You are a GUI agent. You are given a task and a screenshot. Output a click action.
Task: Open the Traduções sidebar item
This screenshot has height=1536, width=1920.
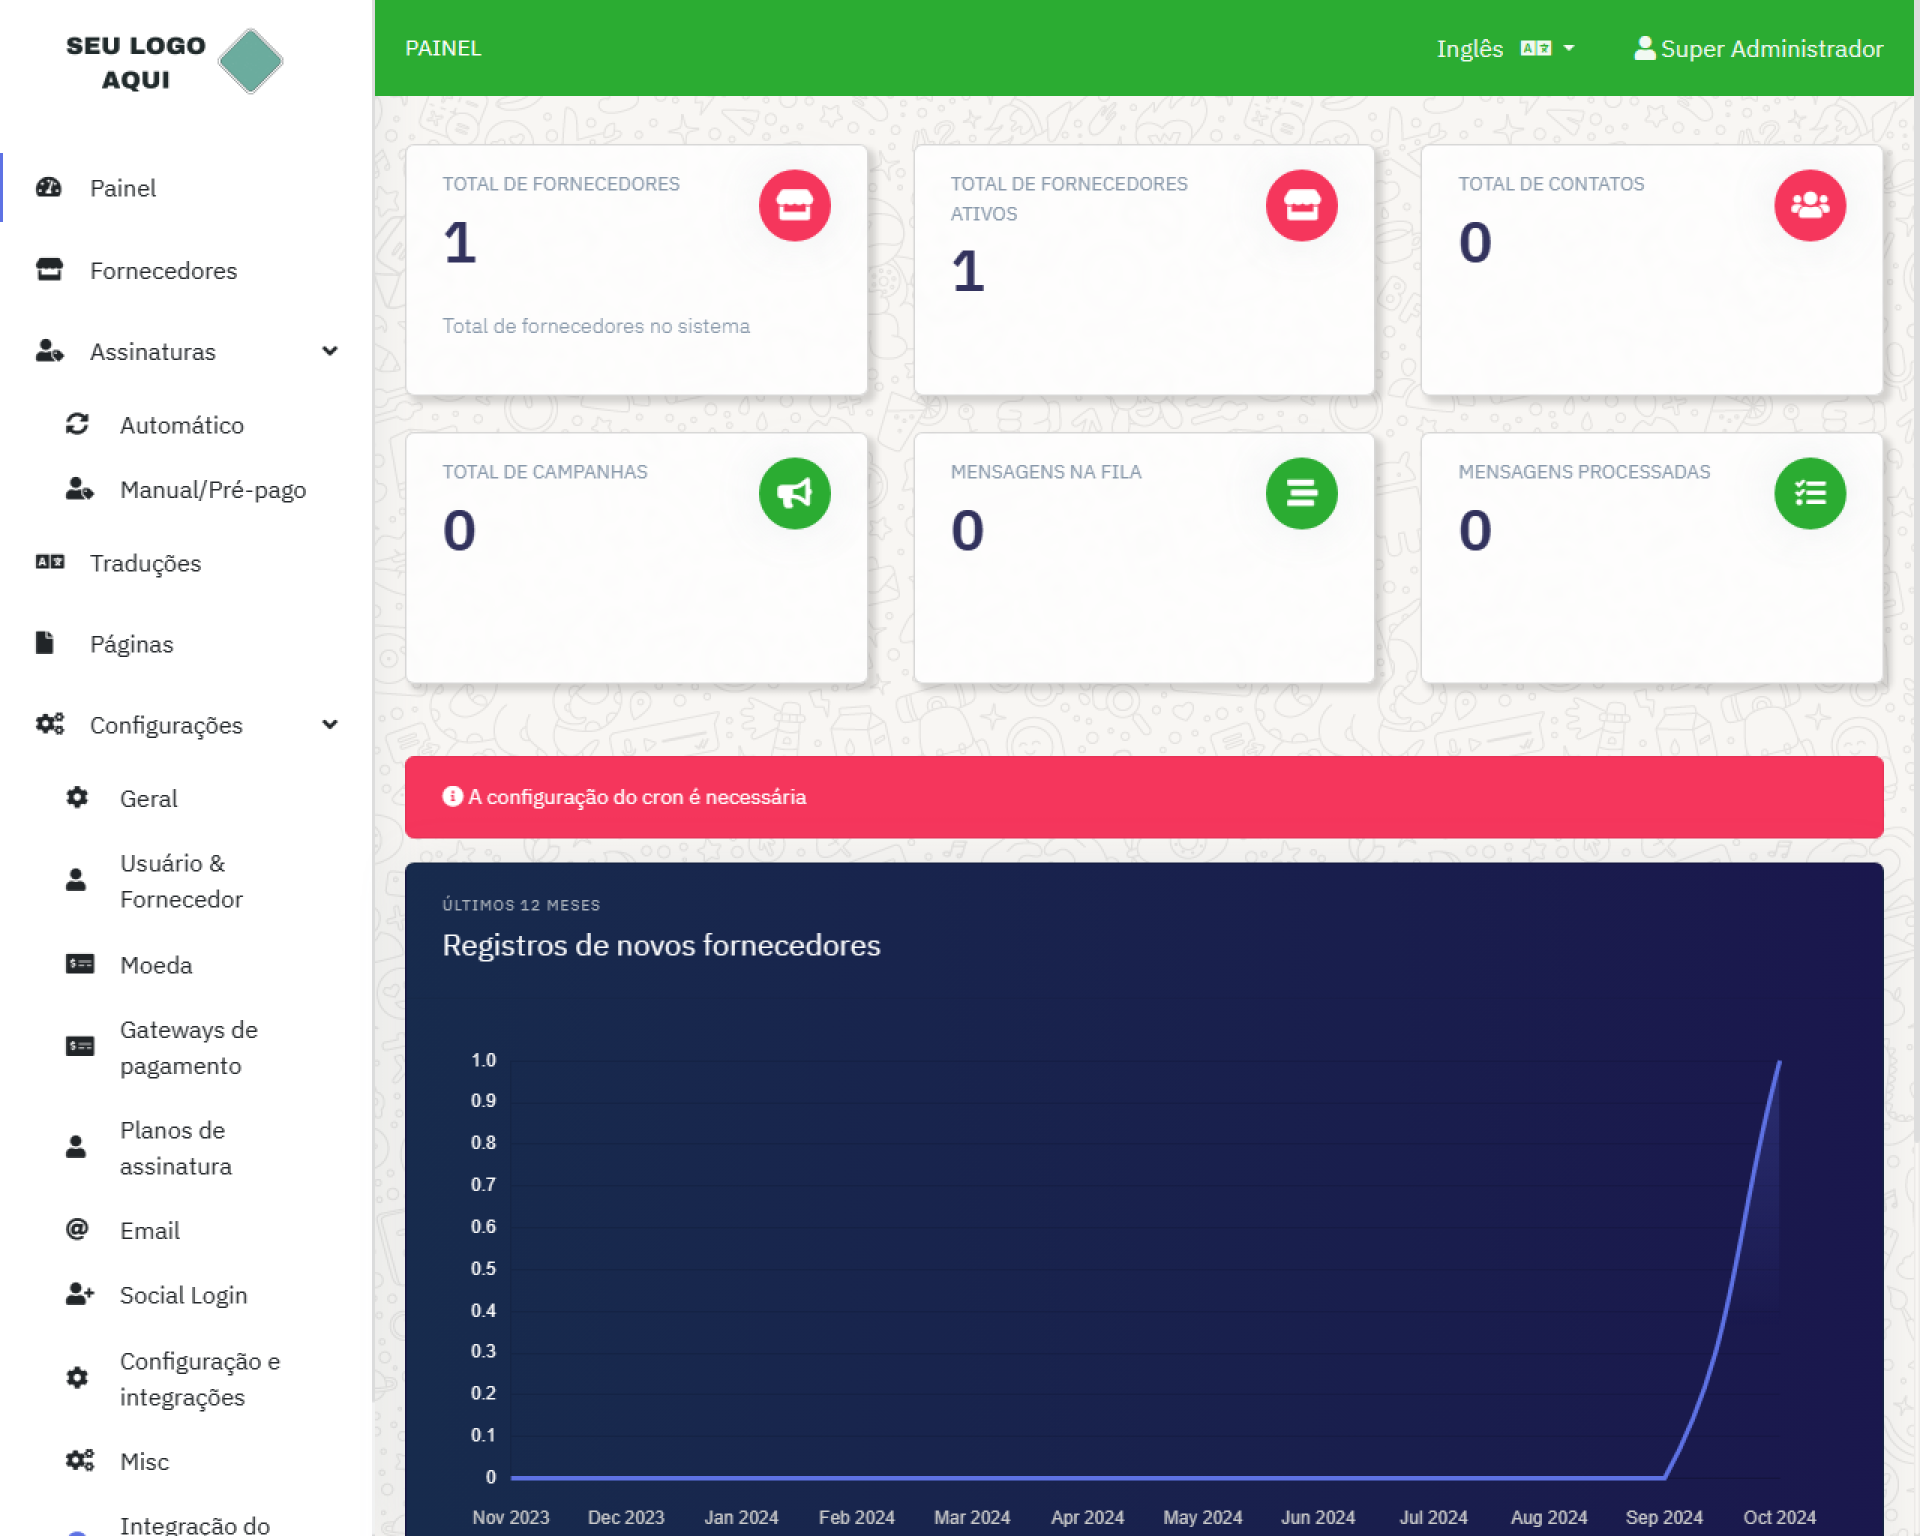pos(145,563)
